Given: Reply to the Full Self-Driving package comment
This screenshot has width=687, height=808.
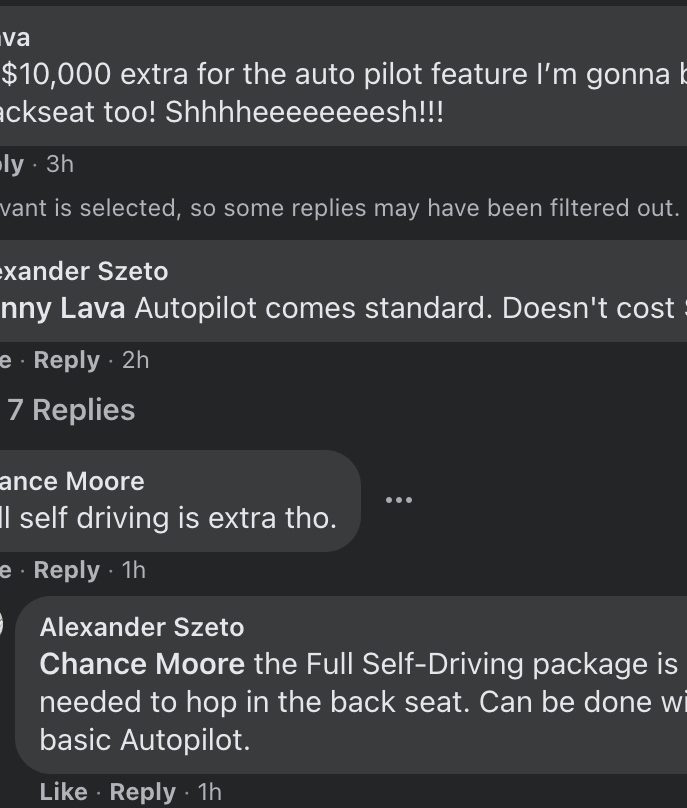Looking at the screenshot, I should [x=142, y=792].
